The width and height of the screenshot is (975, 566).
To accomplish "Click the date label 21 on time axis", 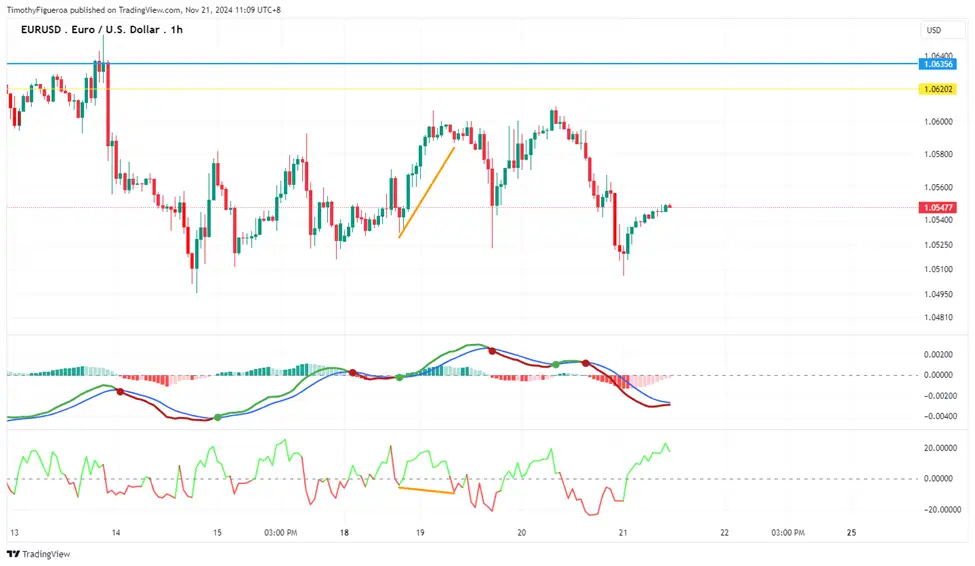I will point(623,532).
